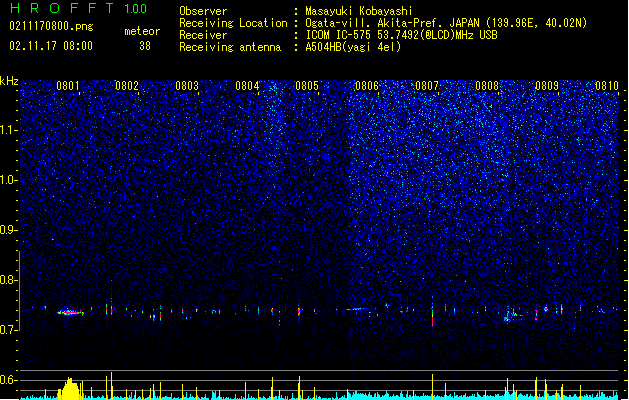629x400 pixels.
Task: Click the HROFFT 1.0.0 title text
Action: tap(79, 8)
